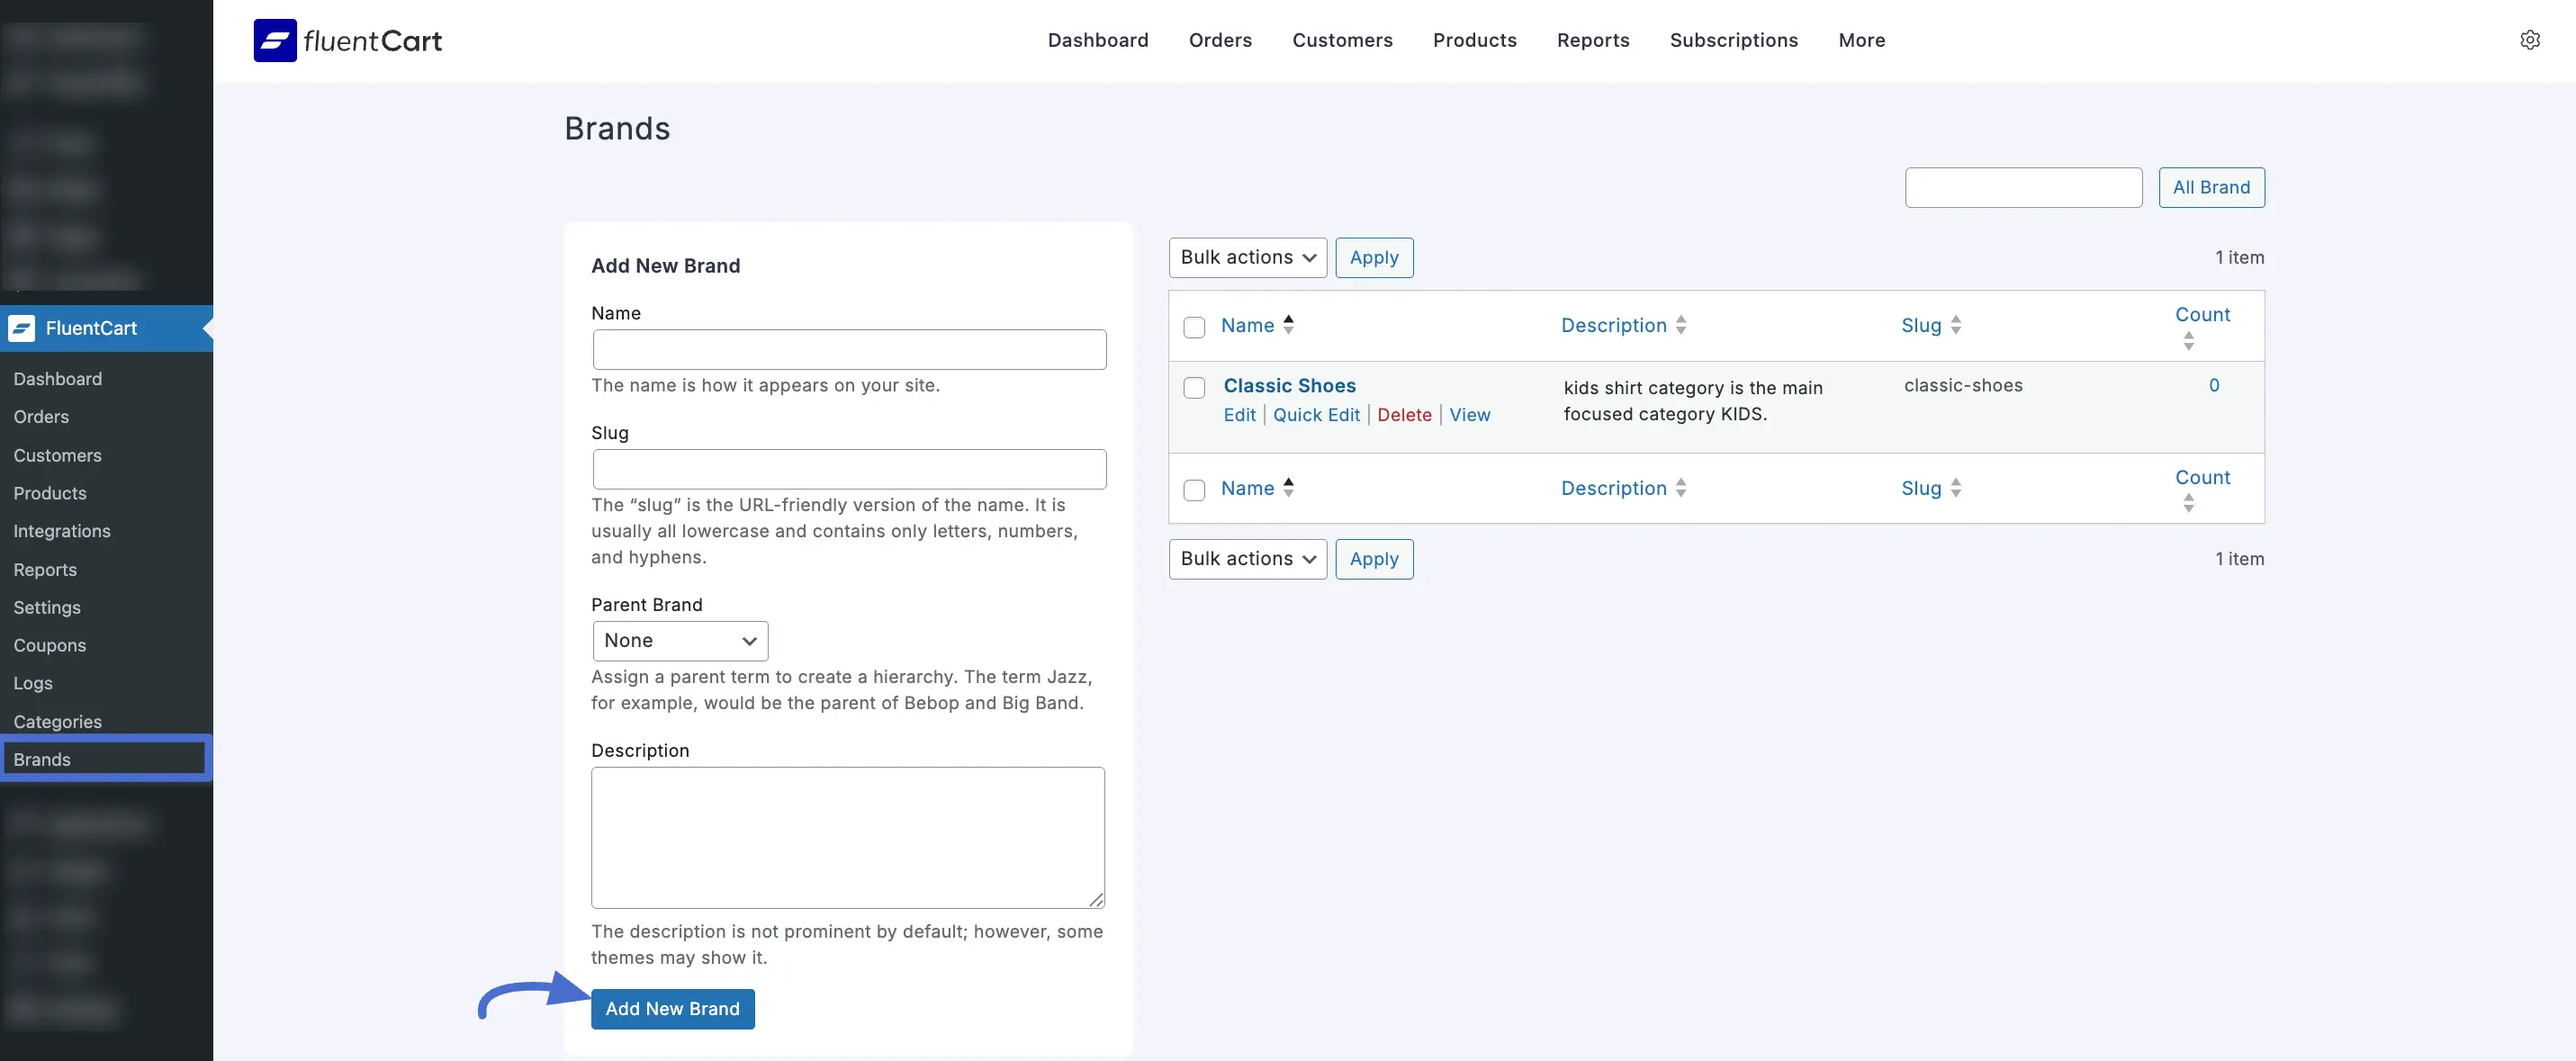
Task: Toggle the select-all checkbox in the table header
Action: [1194, 327]
